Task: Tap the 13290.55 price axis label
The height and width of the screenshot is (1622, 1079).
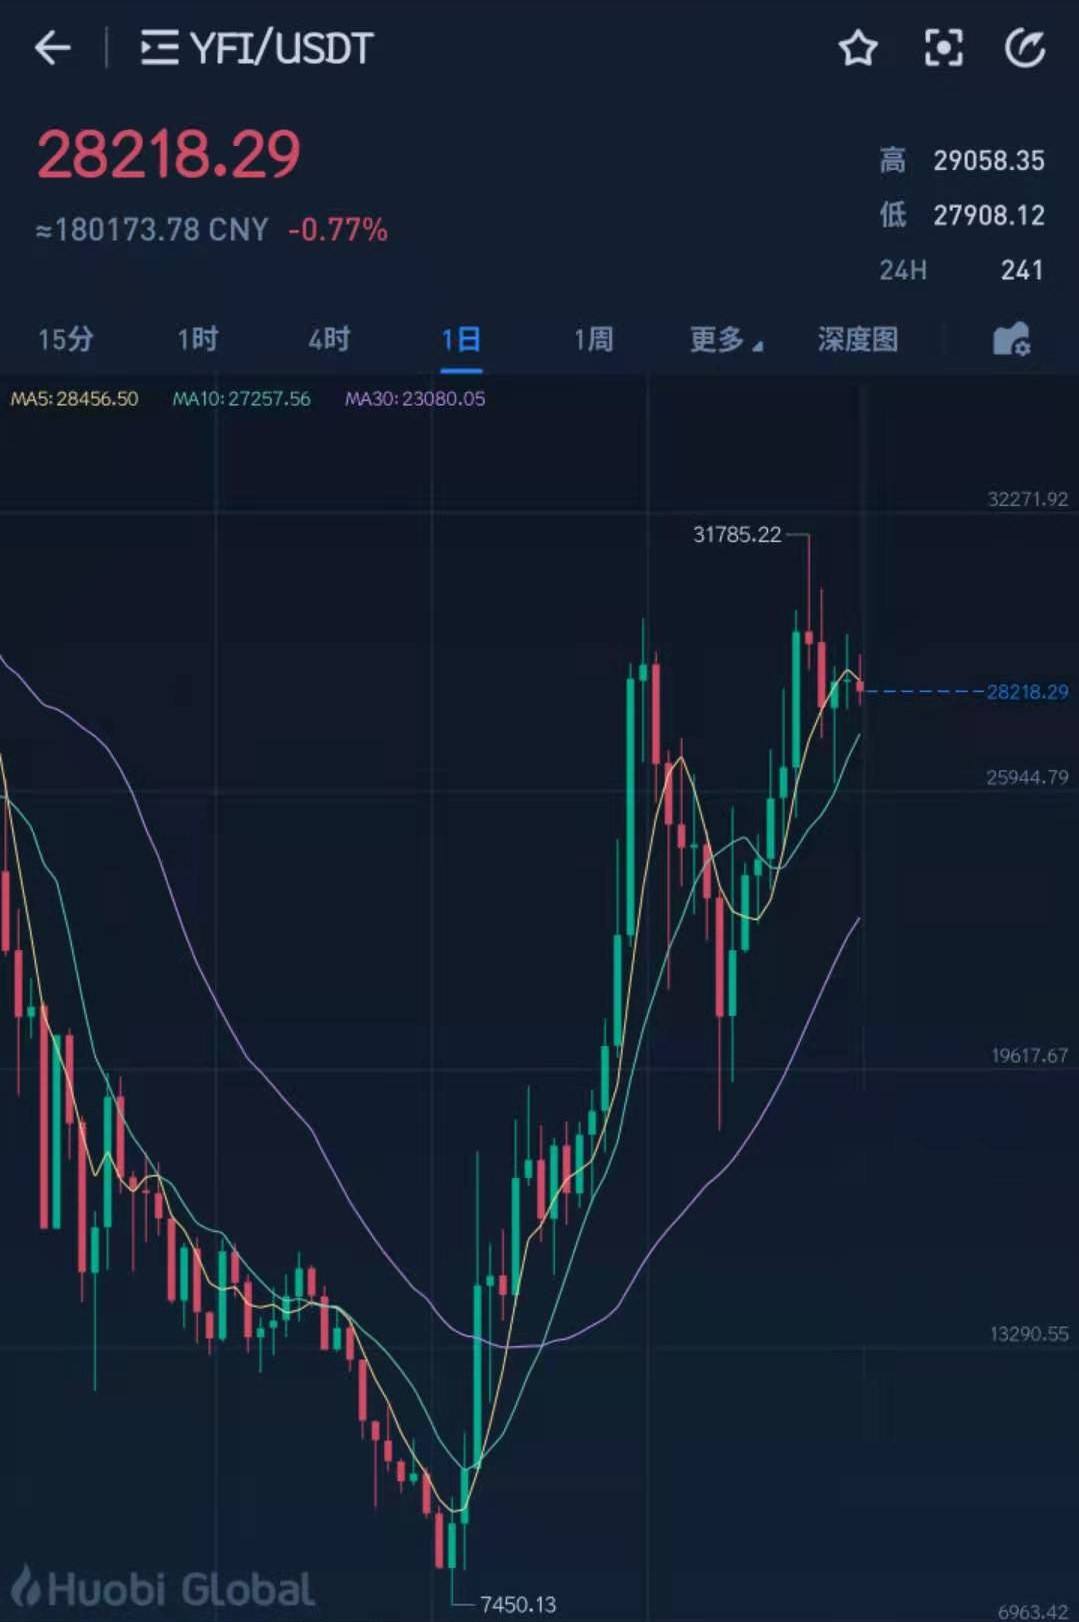Action: (x=1029, y=1333)
